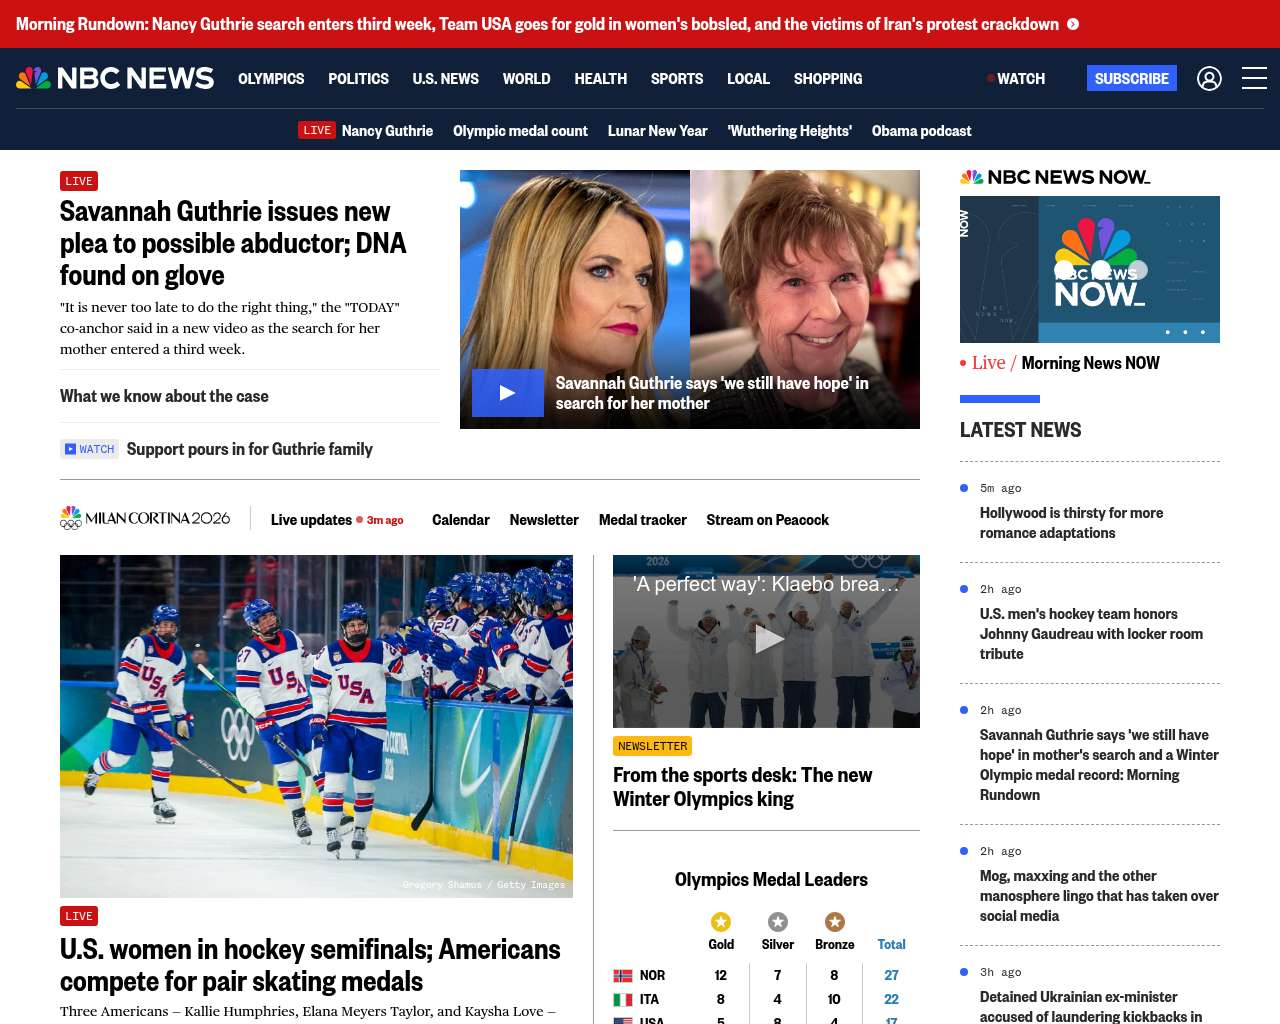Click the Subscribe button

(1131, 78)
